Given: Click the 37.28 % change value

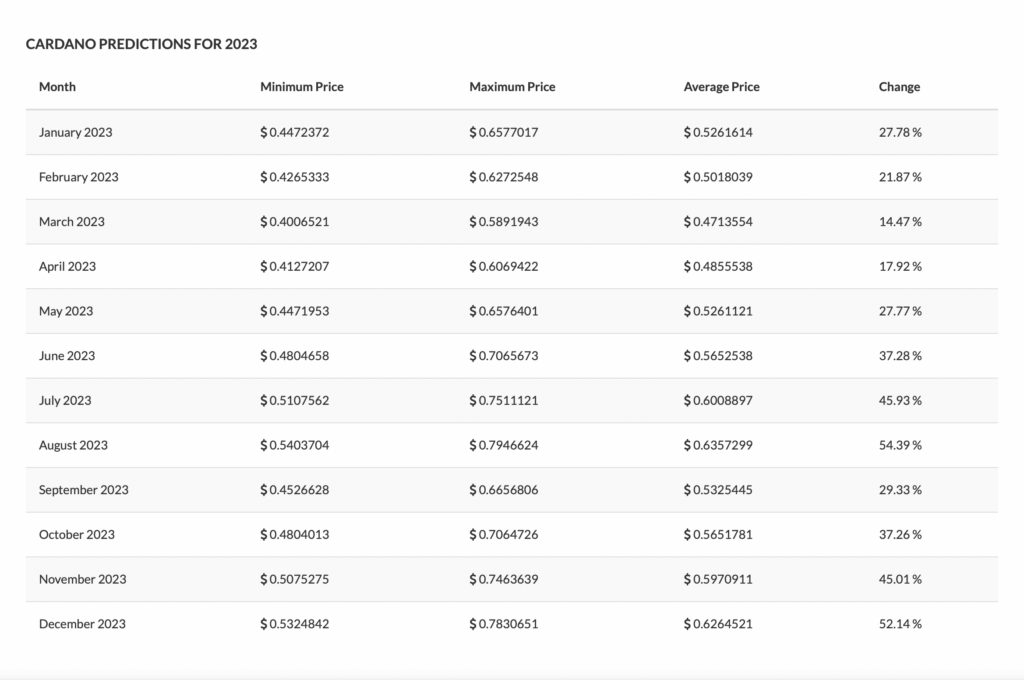Looking at the screenshot, I should click(900, 355).
